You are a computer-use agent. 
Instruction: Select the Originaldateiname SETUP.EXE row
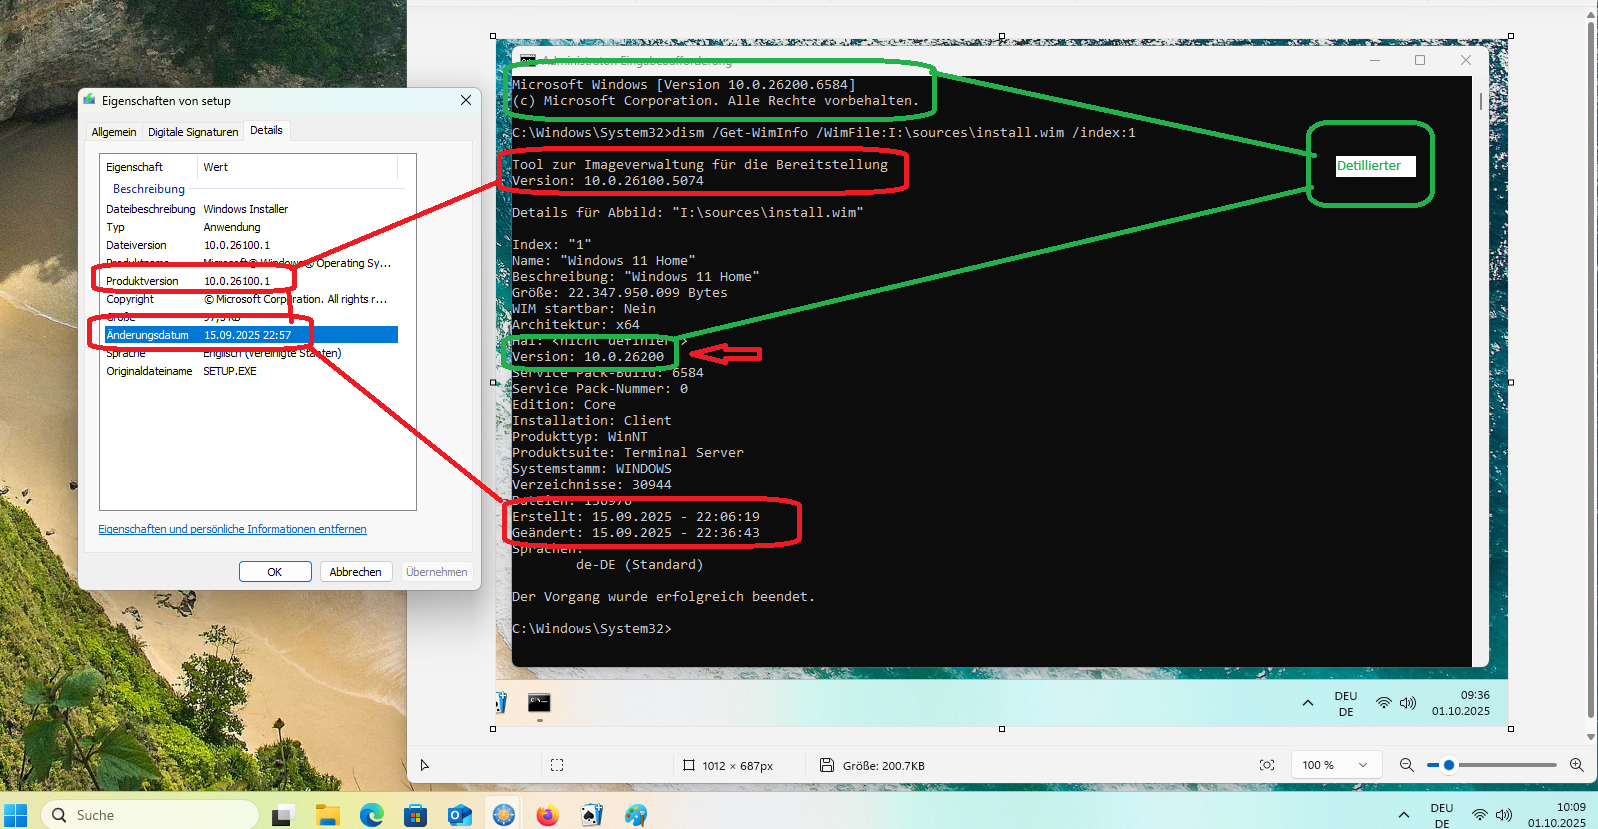[x=251, y=371]
